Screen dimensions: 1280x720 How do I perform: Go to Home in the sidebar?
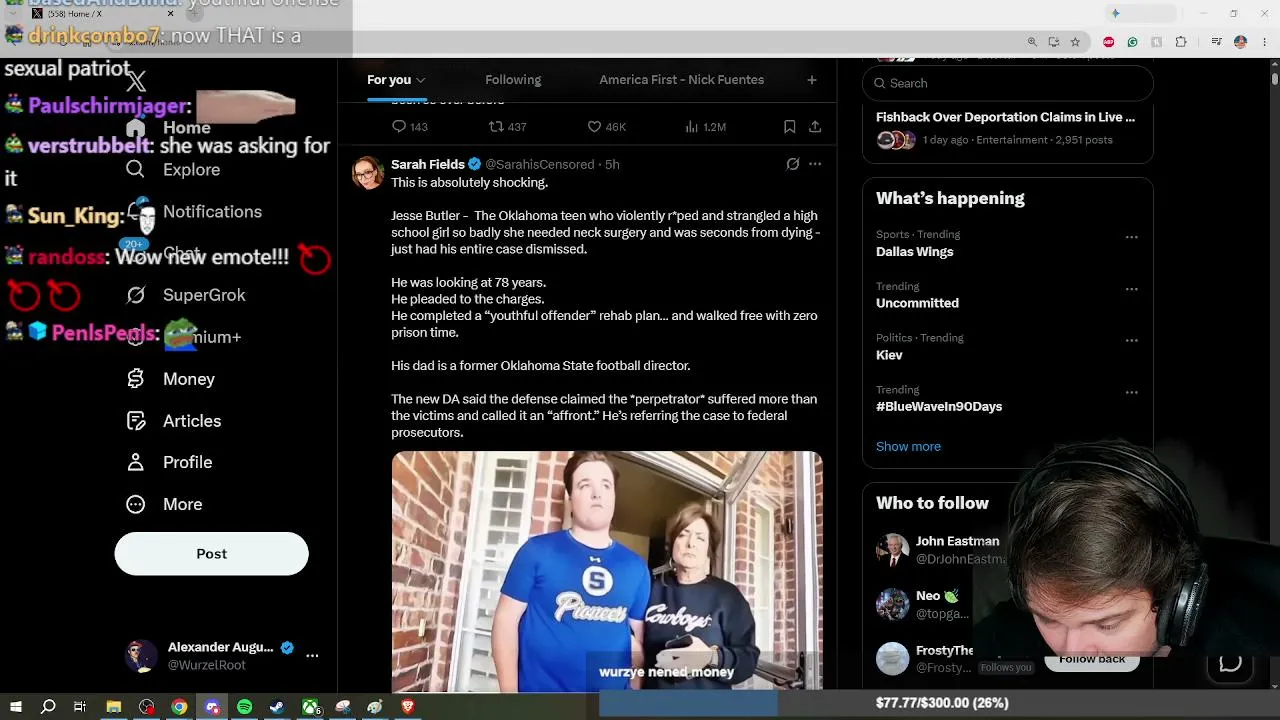[187, 128]
